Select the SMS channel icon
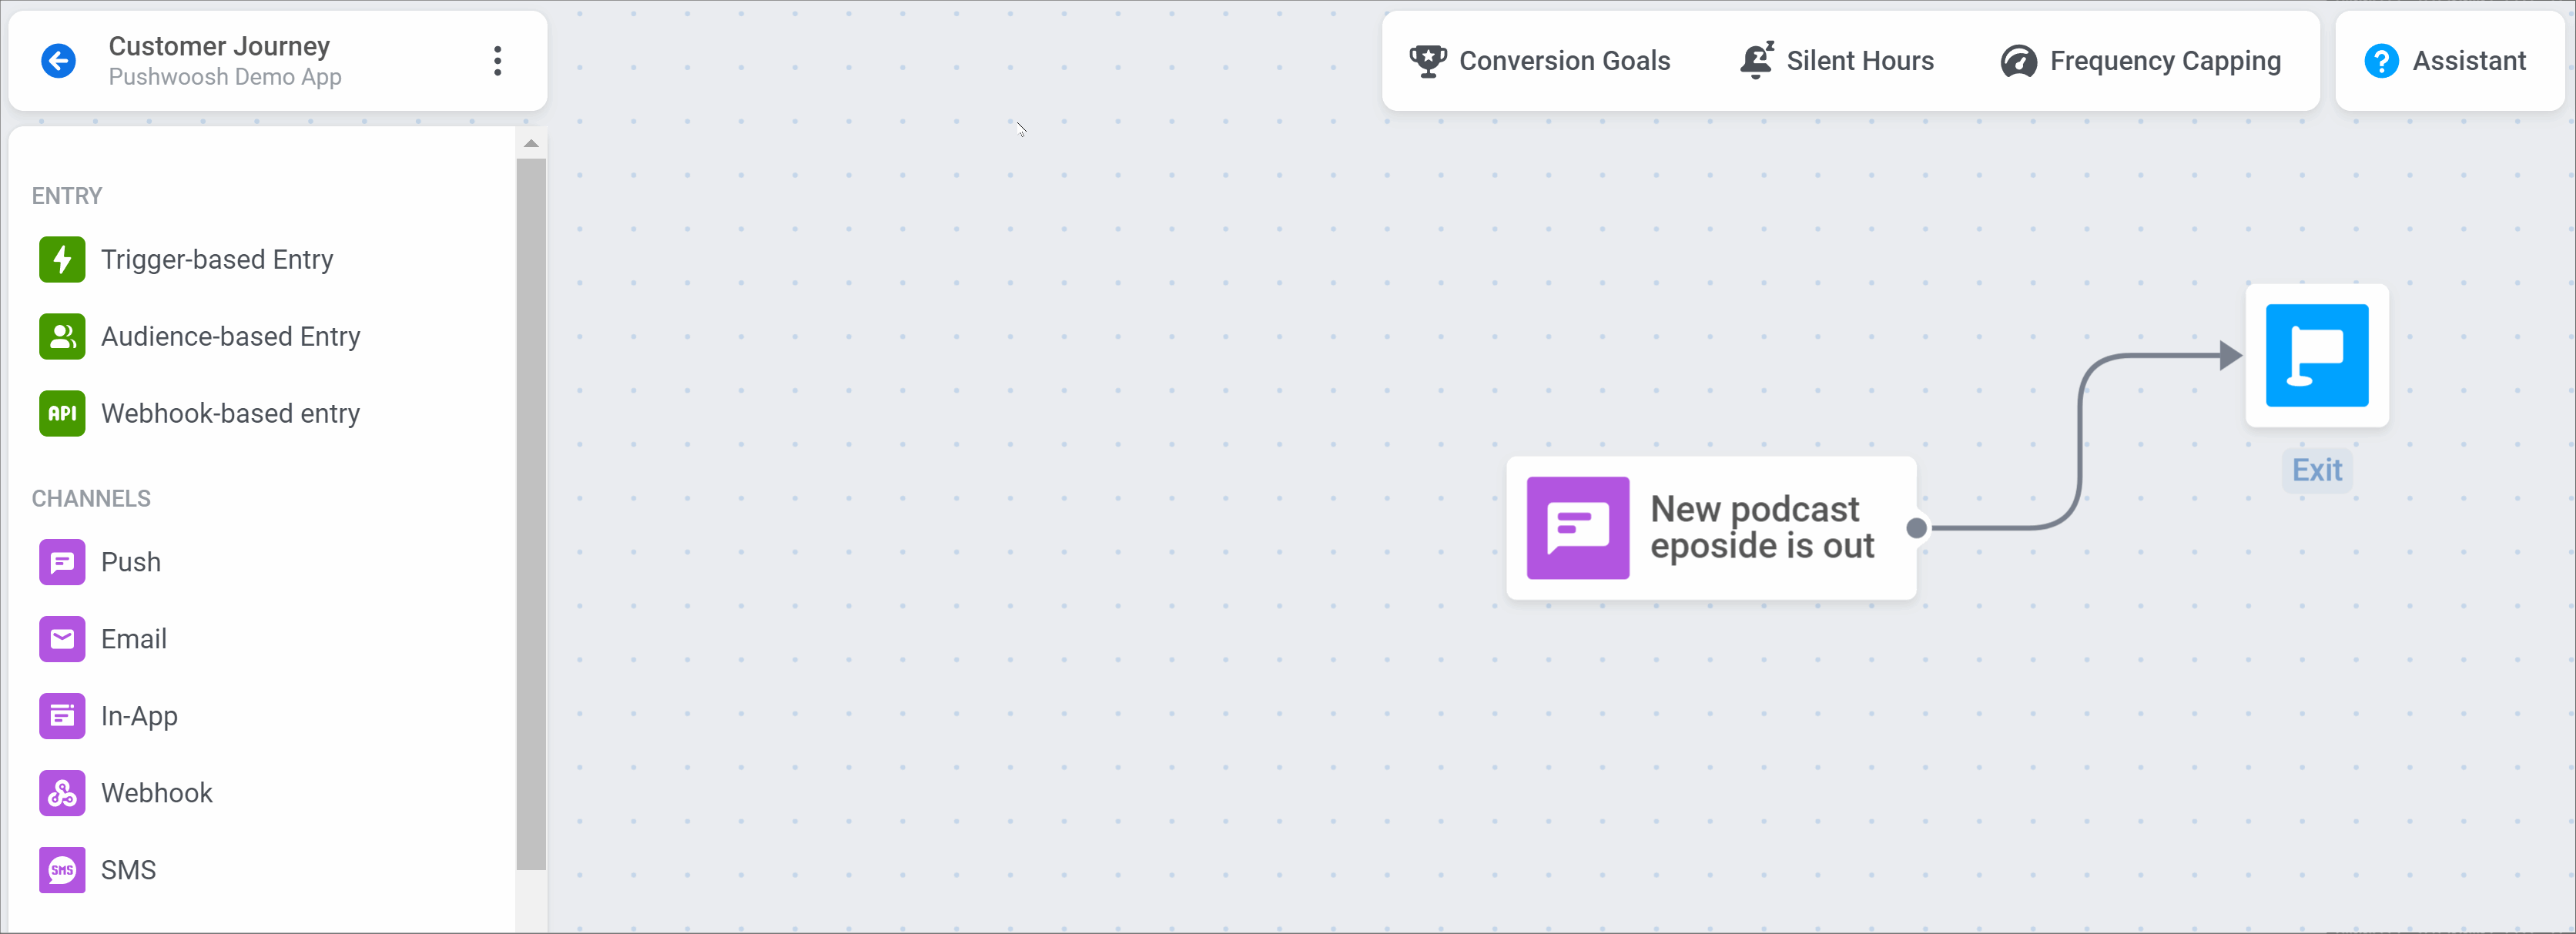2576x934 pixels. pyautogui.click(x=62, y=870)
